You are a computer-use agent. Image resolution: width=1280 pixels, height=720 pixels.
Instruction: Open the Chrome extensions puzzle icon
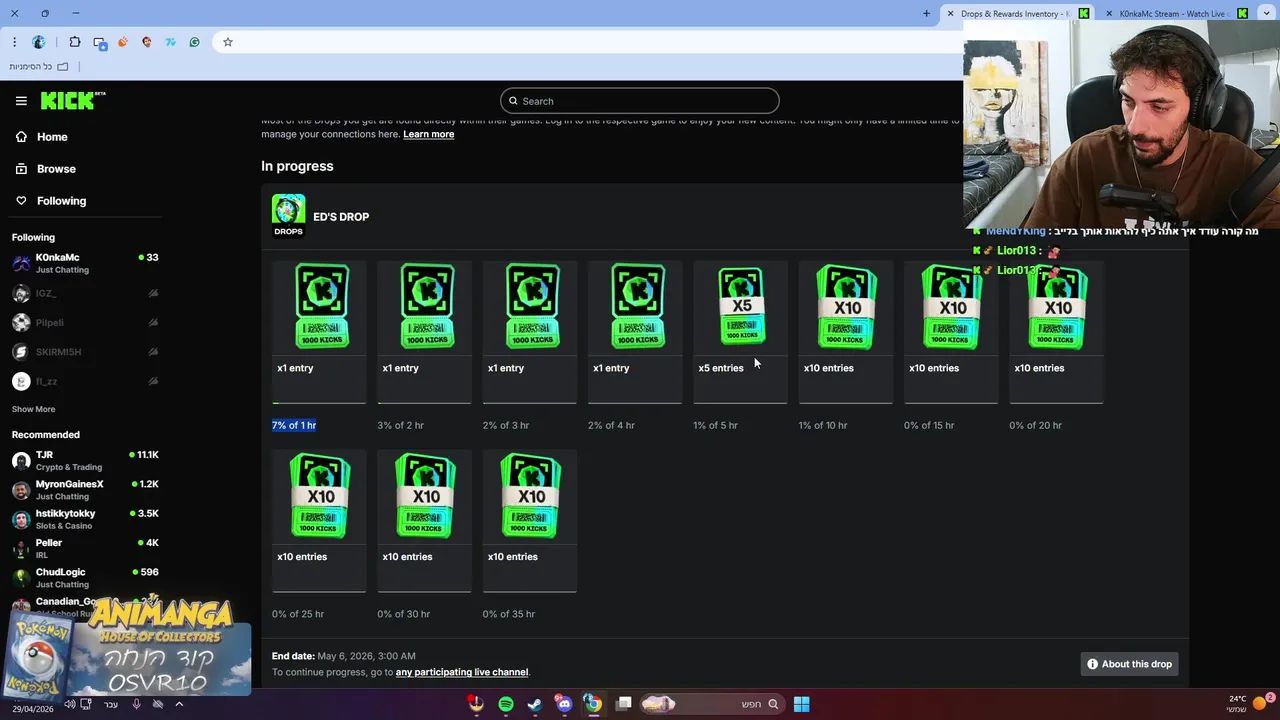(x=75, y=42)
